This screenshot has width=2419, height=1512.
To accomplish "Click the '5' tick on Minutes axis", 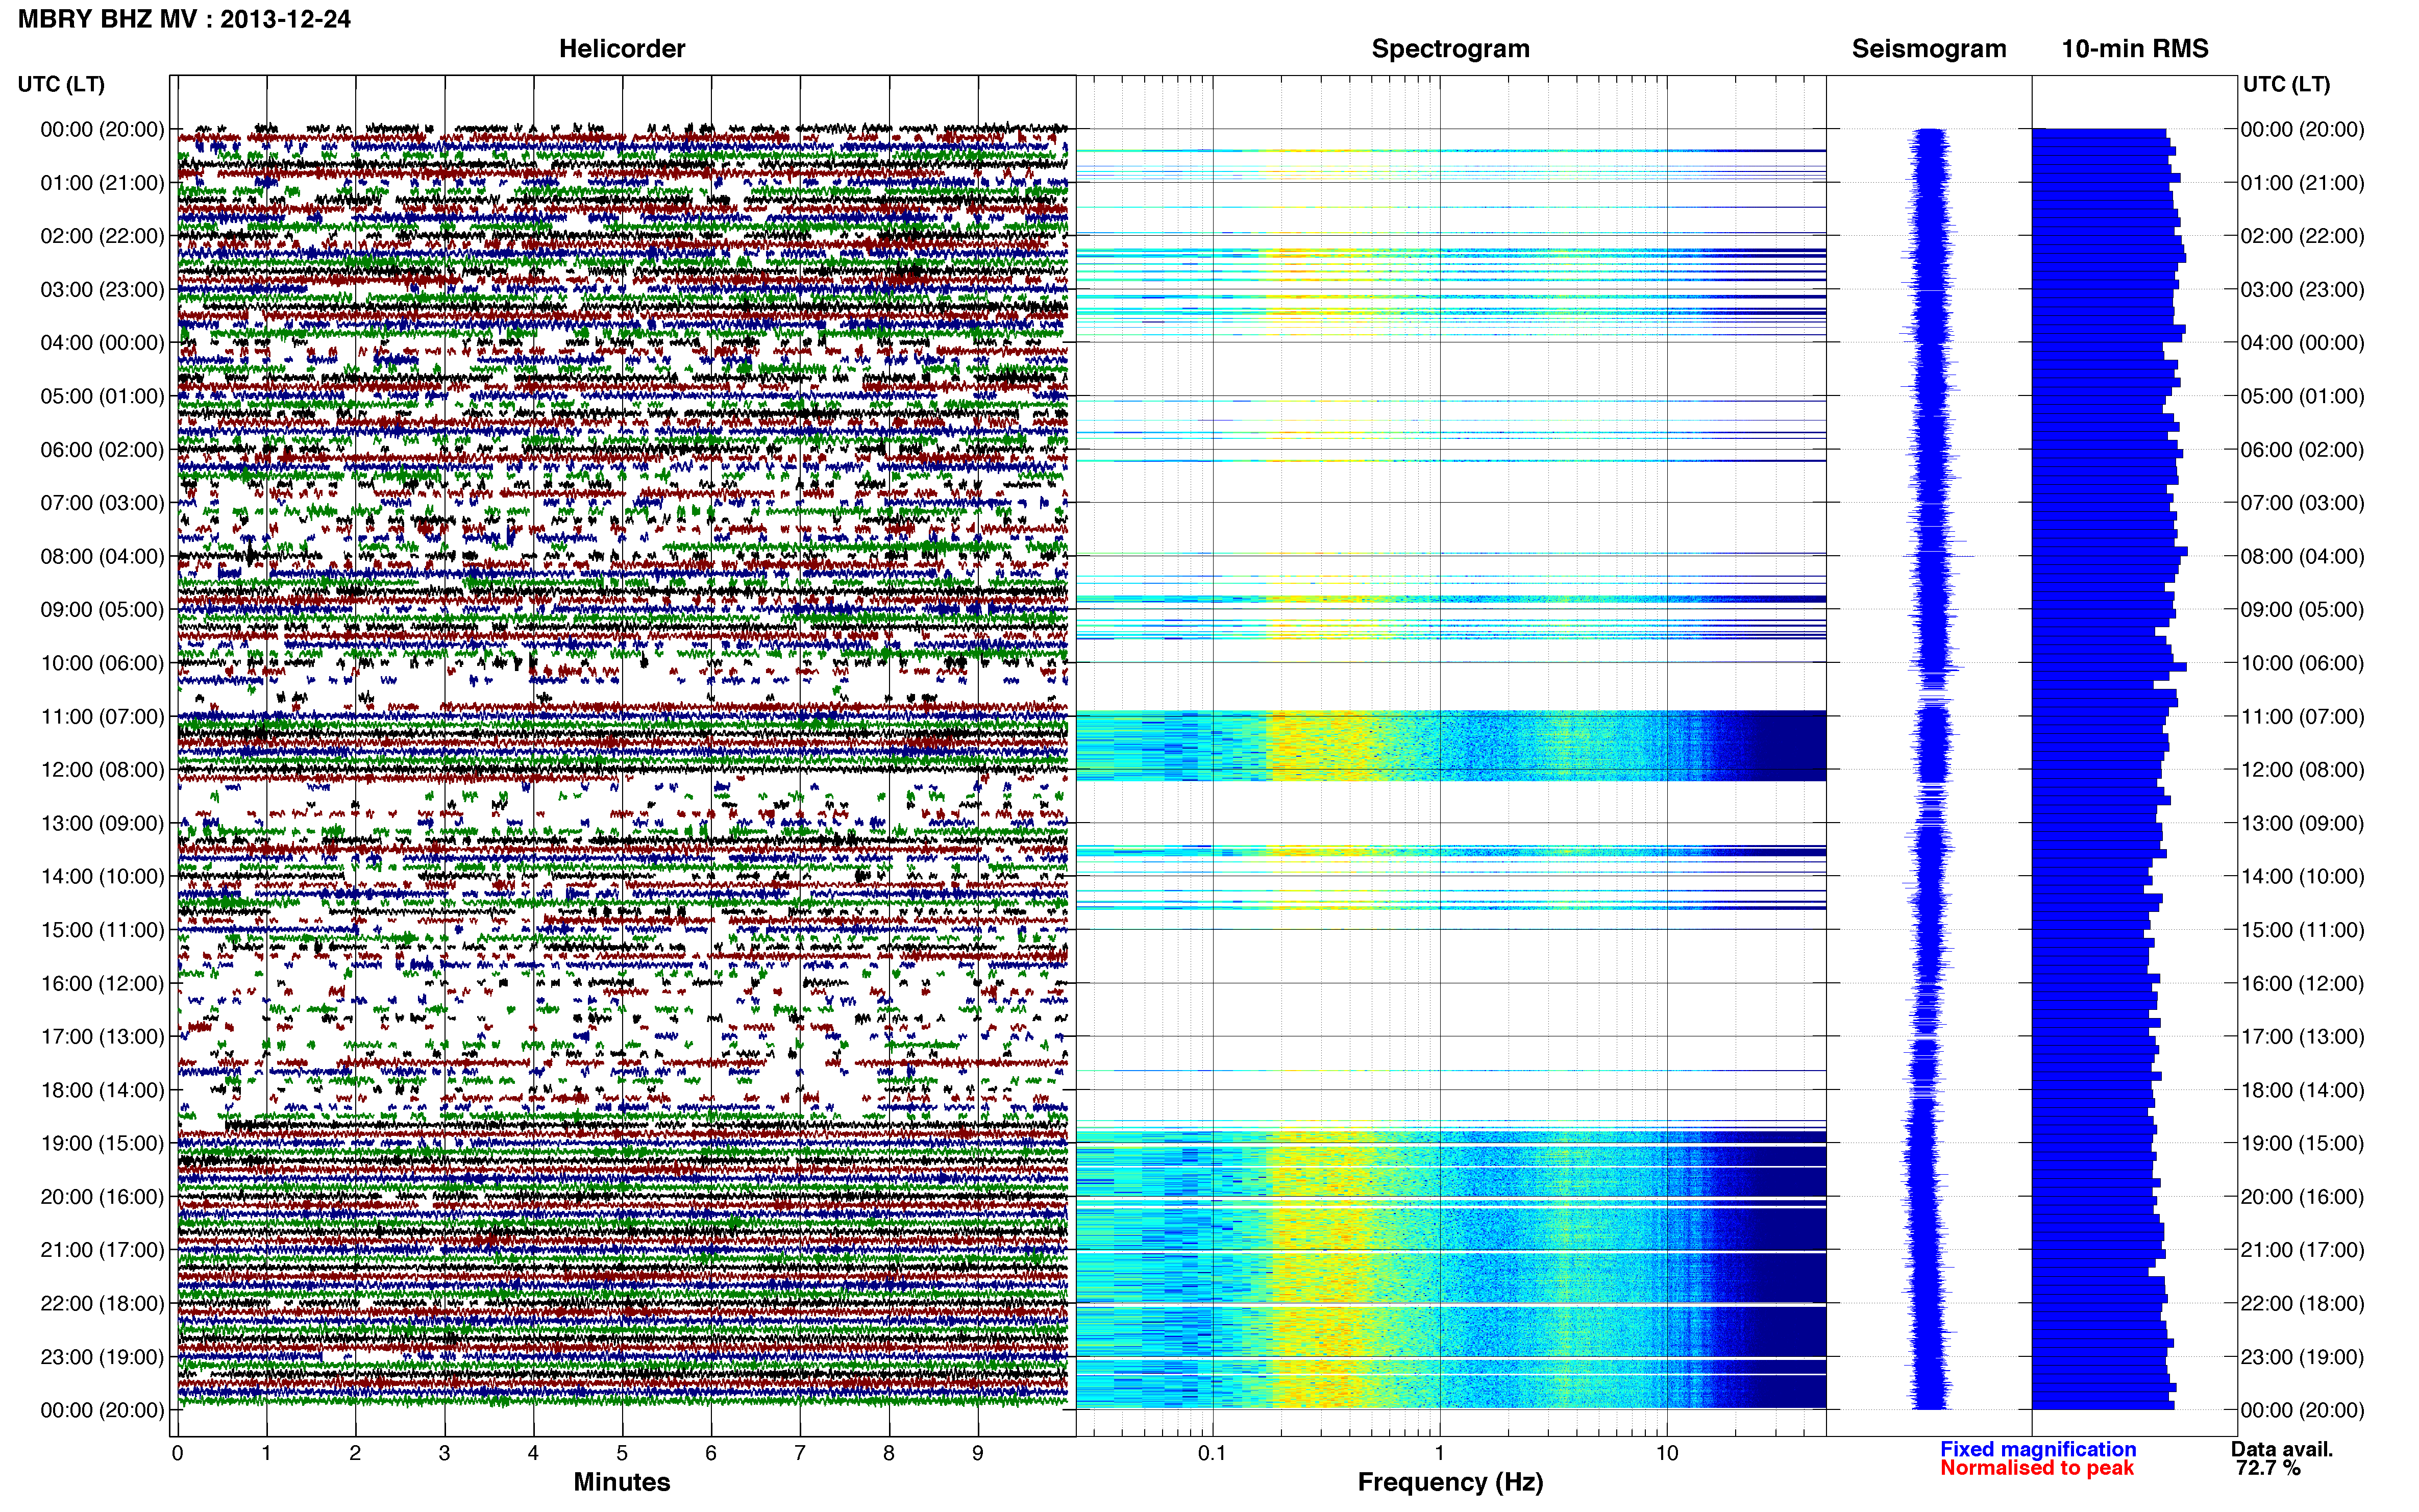I will (622, 1453).
